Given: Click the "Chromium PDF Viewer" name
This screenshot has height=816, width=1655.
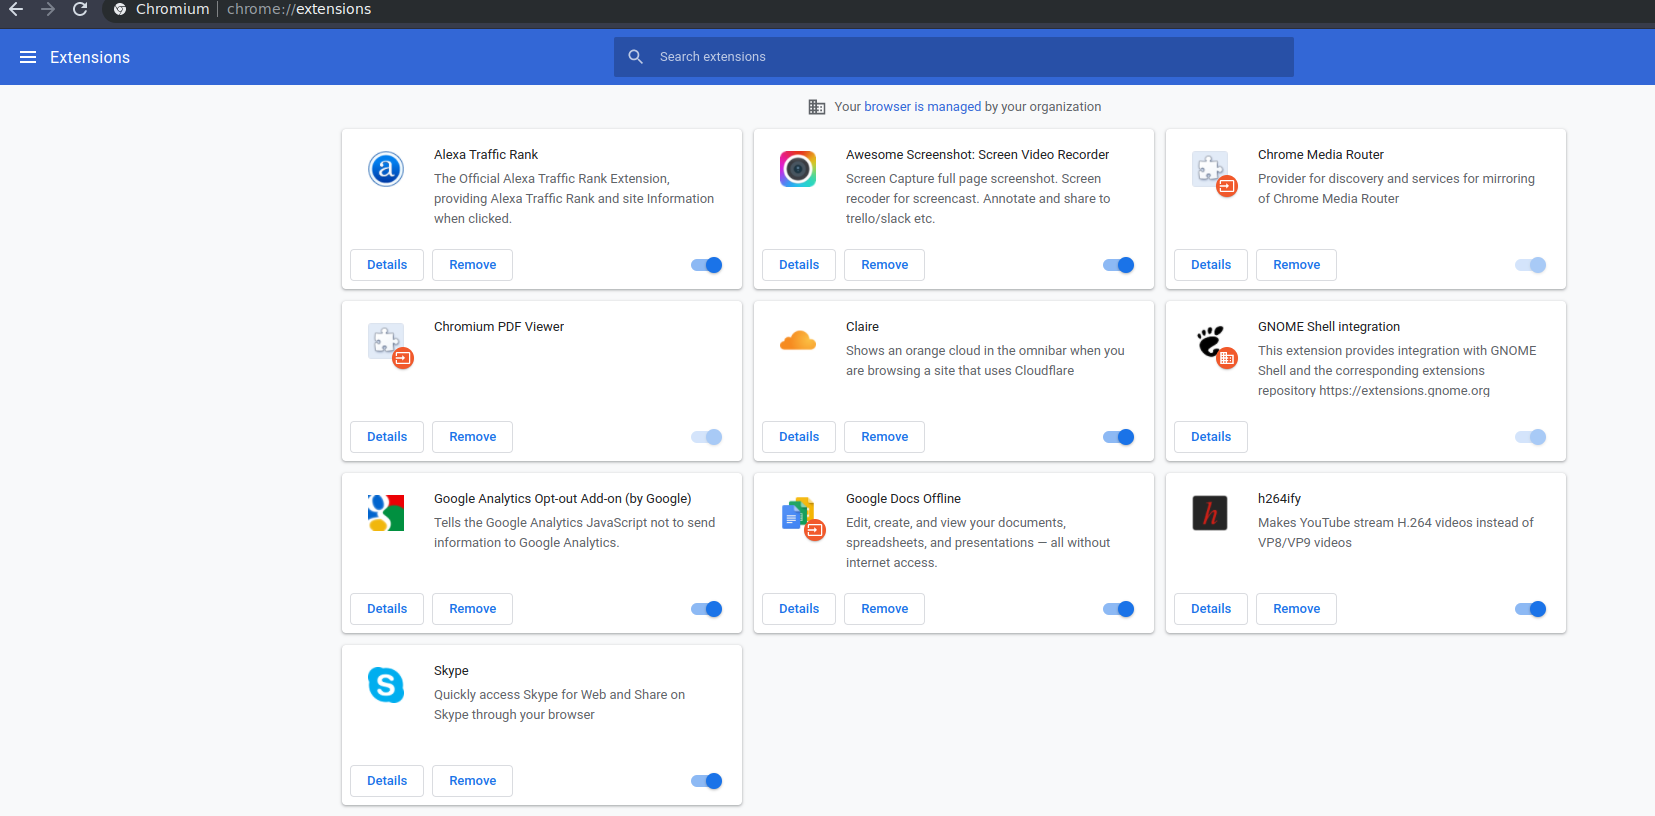Looking at the screenshot, I should pyautogui.click(x=499, y=327).
